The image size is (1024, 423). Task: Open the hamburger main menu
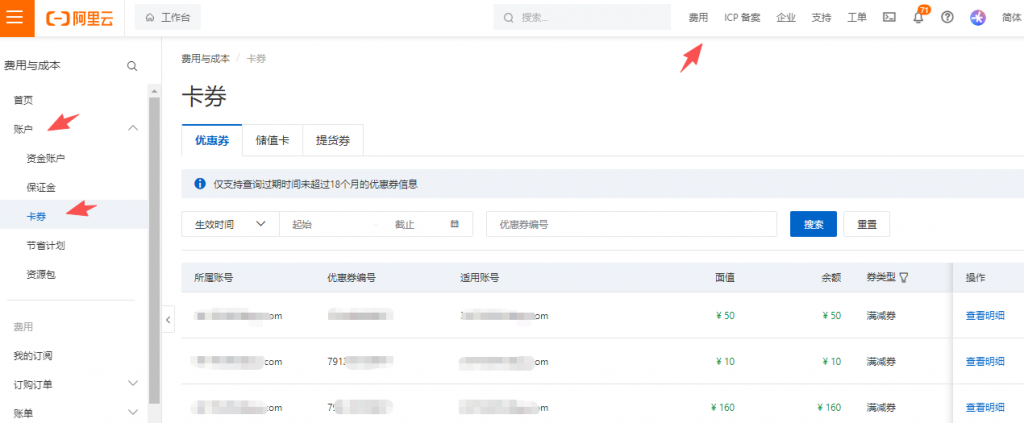coord(16,17)
